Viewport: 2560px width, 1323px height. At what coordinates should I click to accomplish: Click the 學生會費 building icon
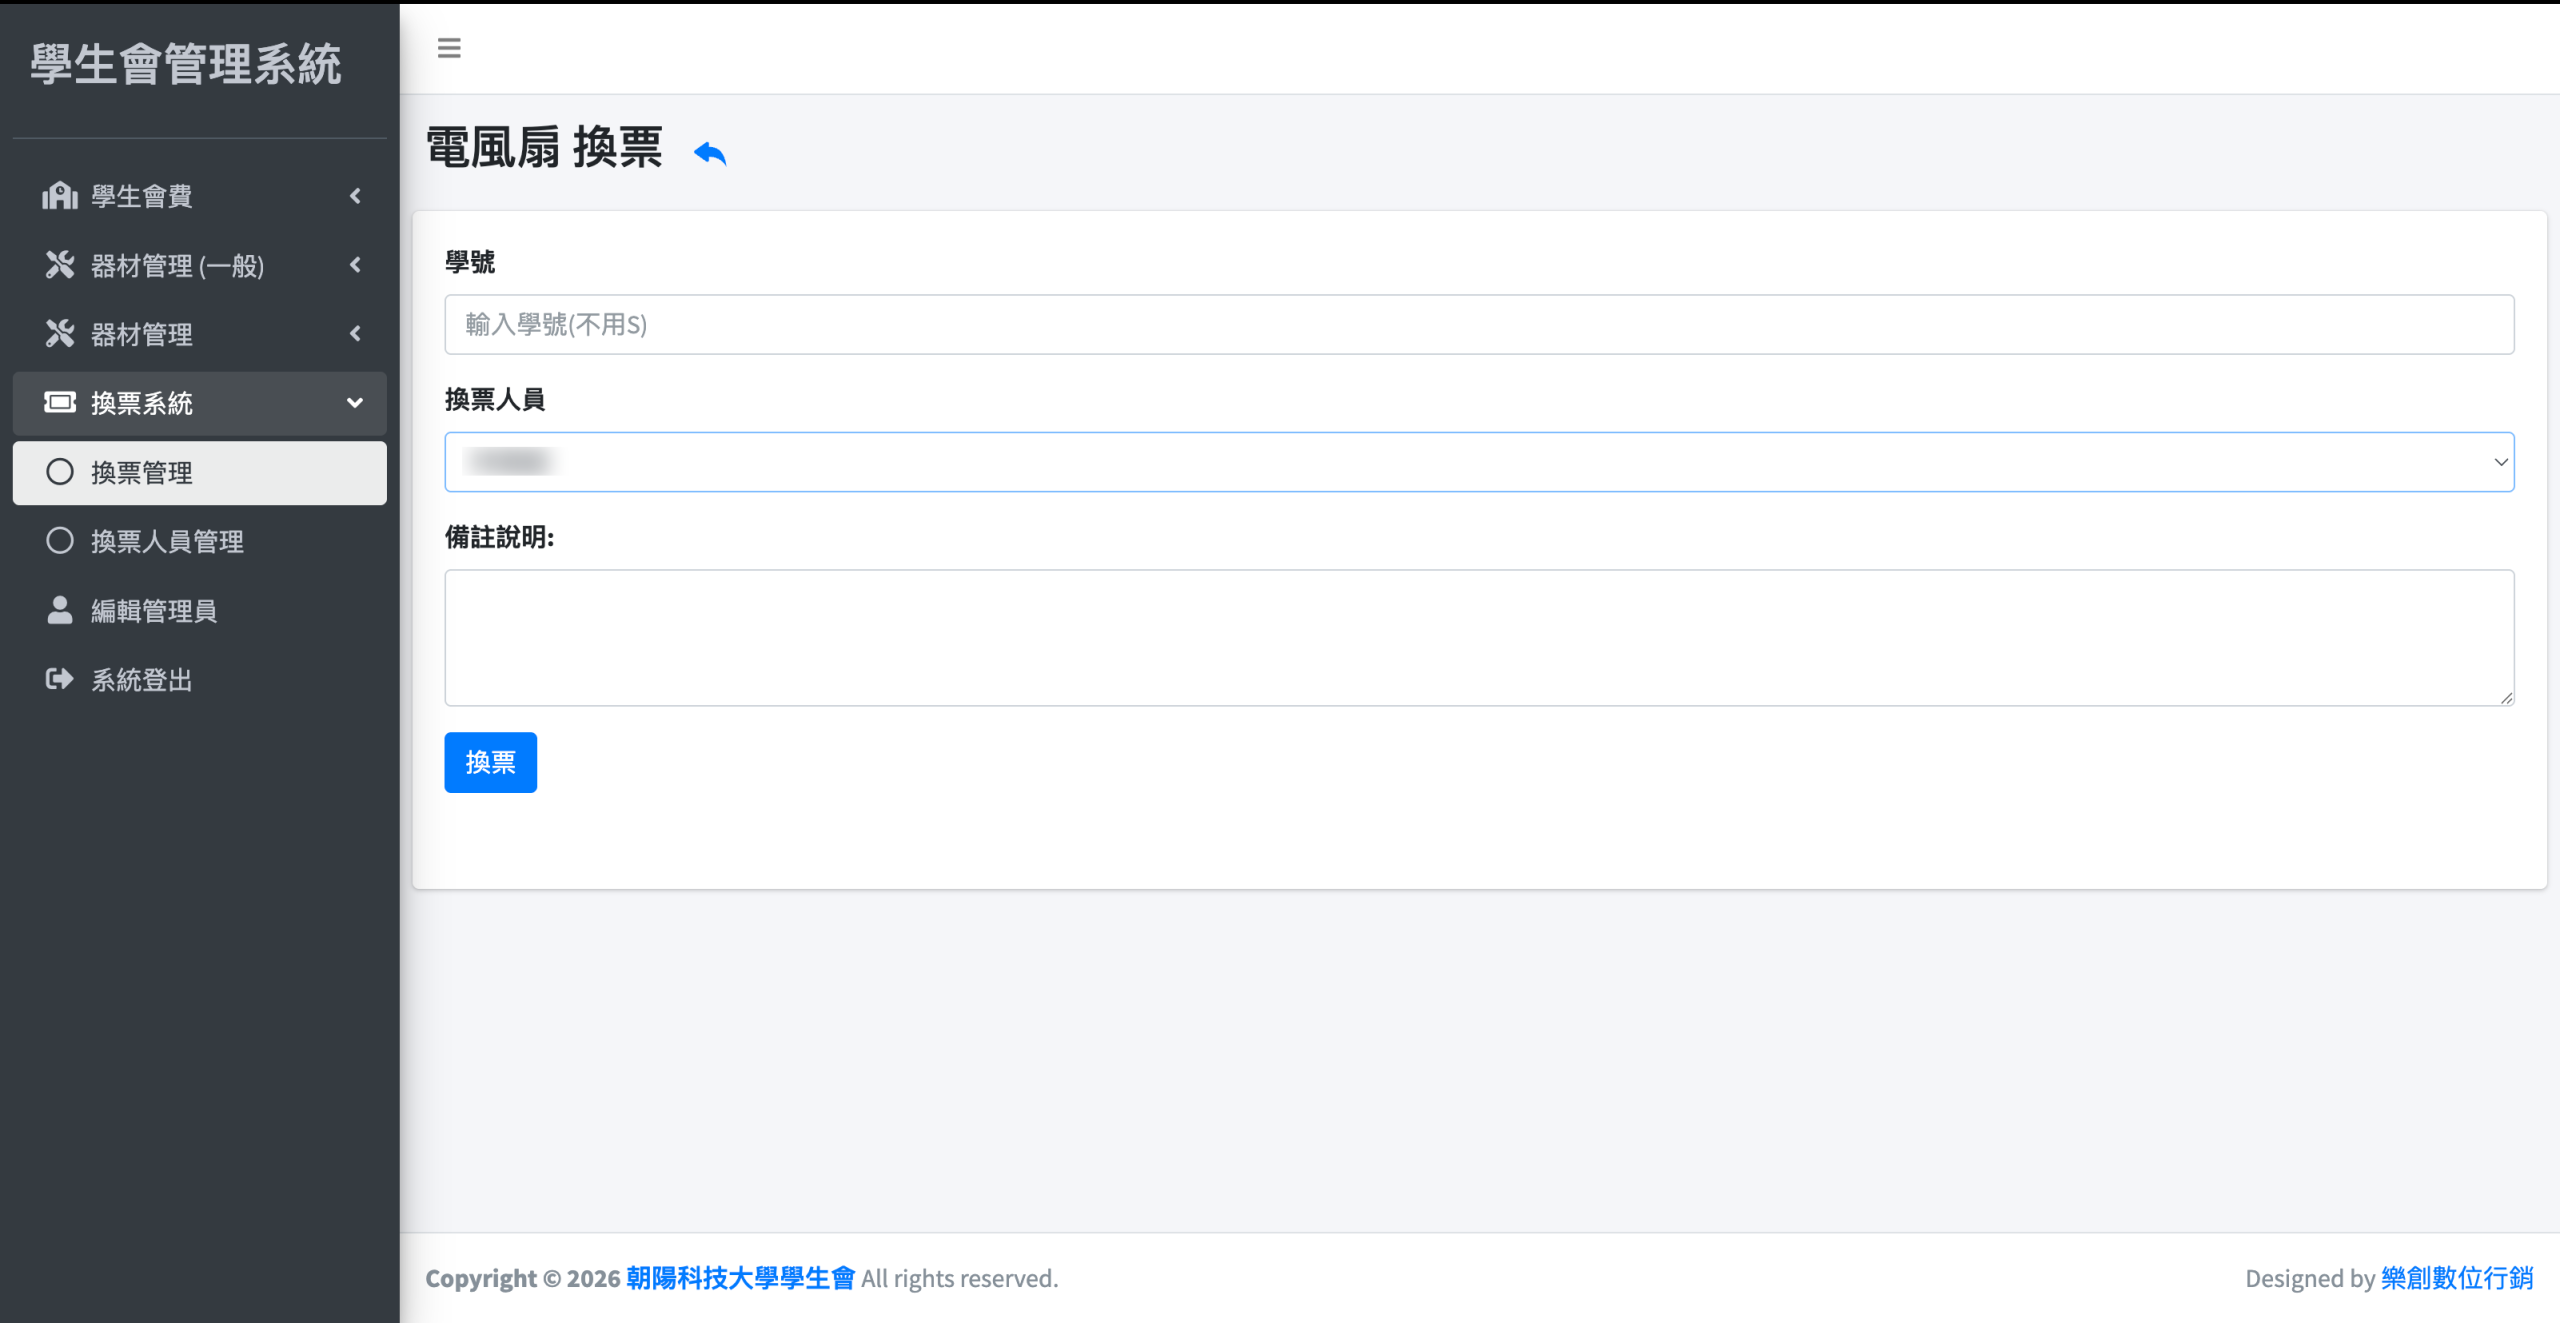(60, 196)
